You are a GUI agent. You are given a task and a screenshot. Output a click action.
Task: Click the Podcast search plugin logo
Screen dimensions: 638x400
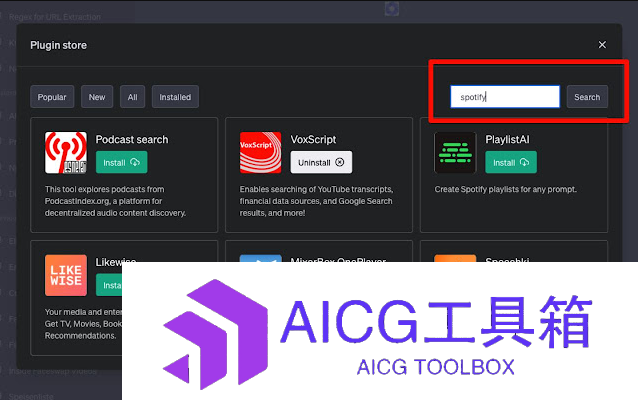coord(66,153)
